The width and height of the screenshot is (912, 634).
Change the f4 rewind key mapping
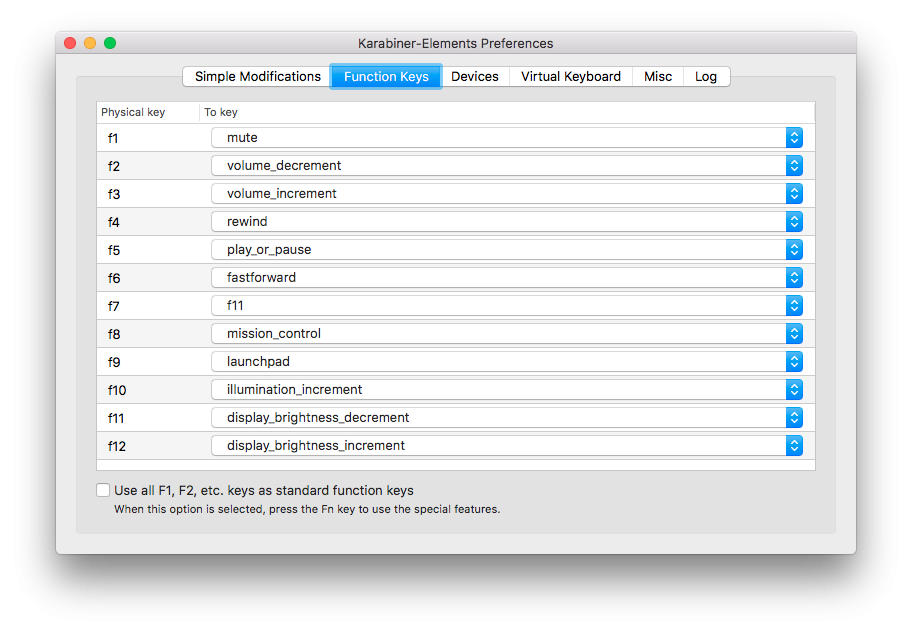click(507, 222)
